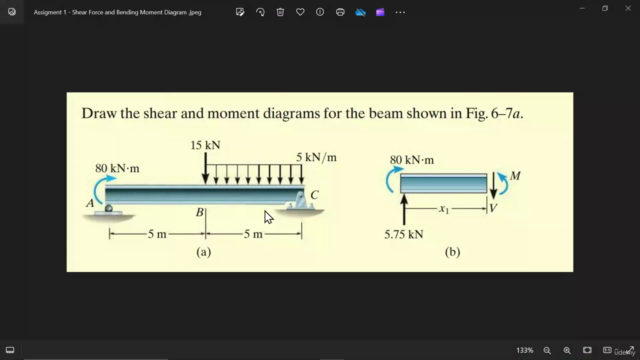The height and width of the screenshot is (360, 640).
Task: Open the purple Clipchamp video icon
Action: click(380, 12)
